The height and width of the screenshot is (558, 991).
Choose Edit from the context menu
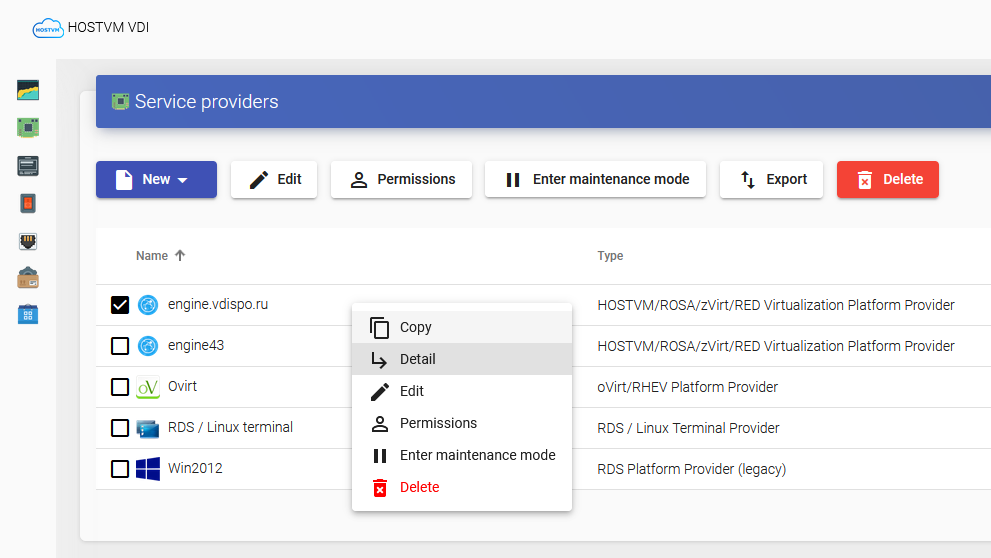(462, 391)
